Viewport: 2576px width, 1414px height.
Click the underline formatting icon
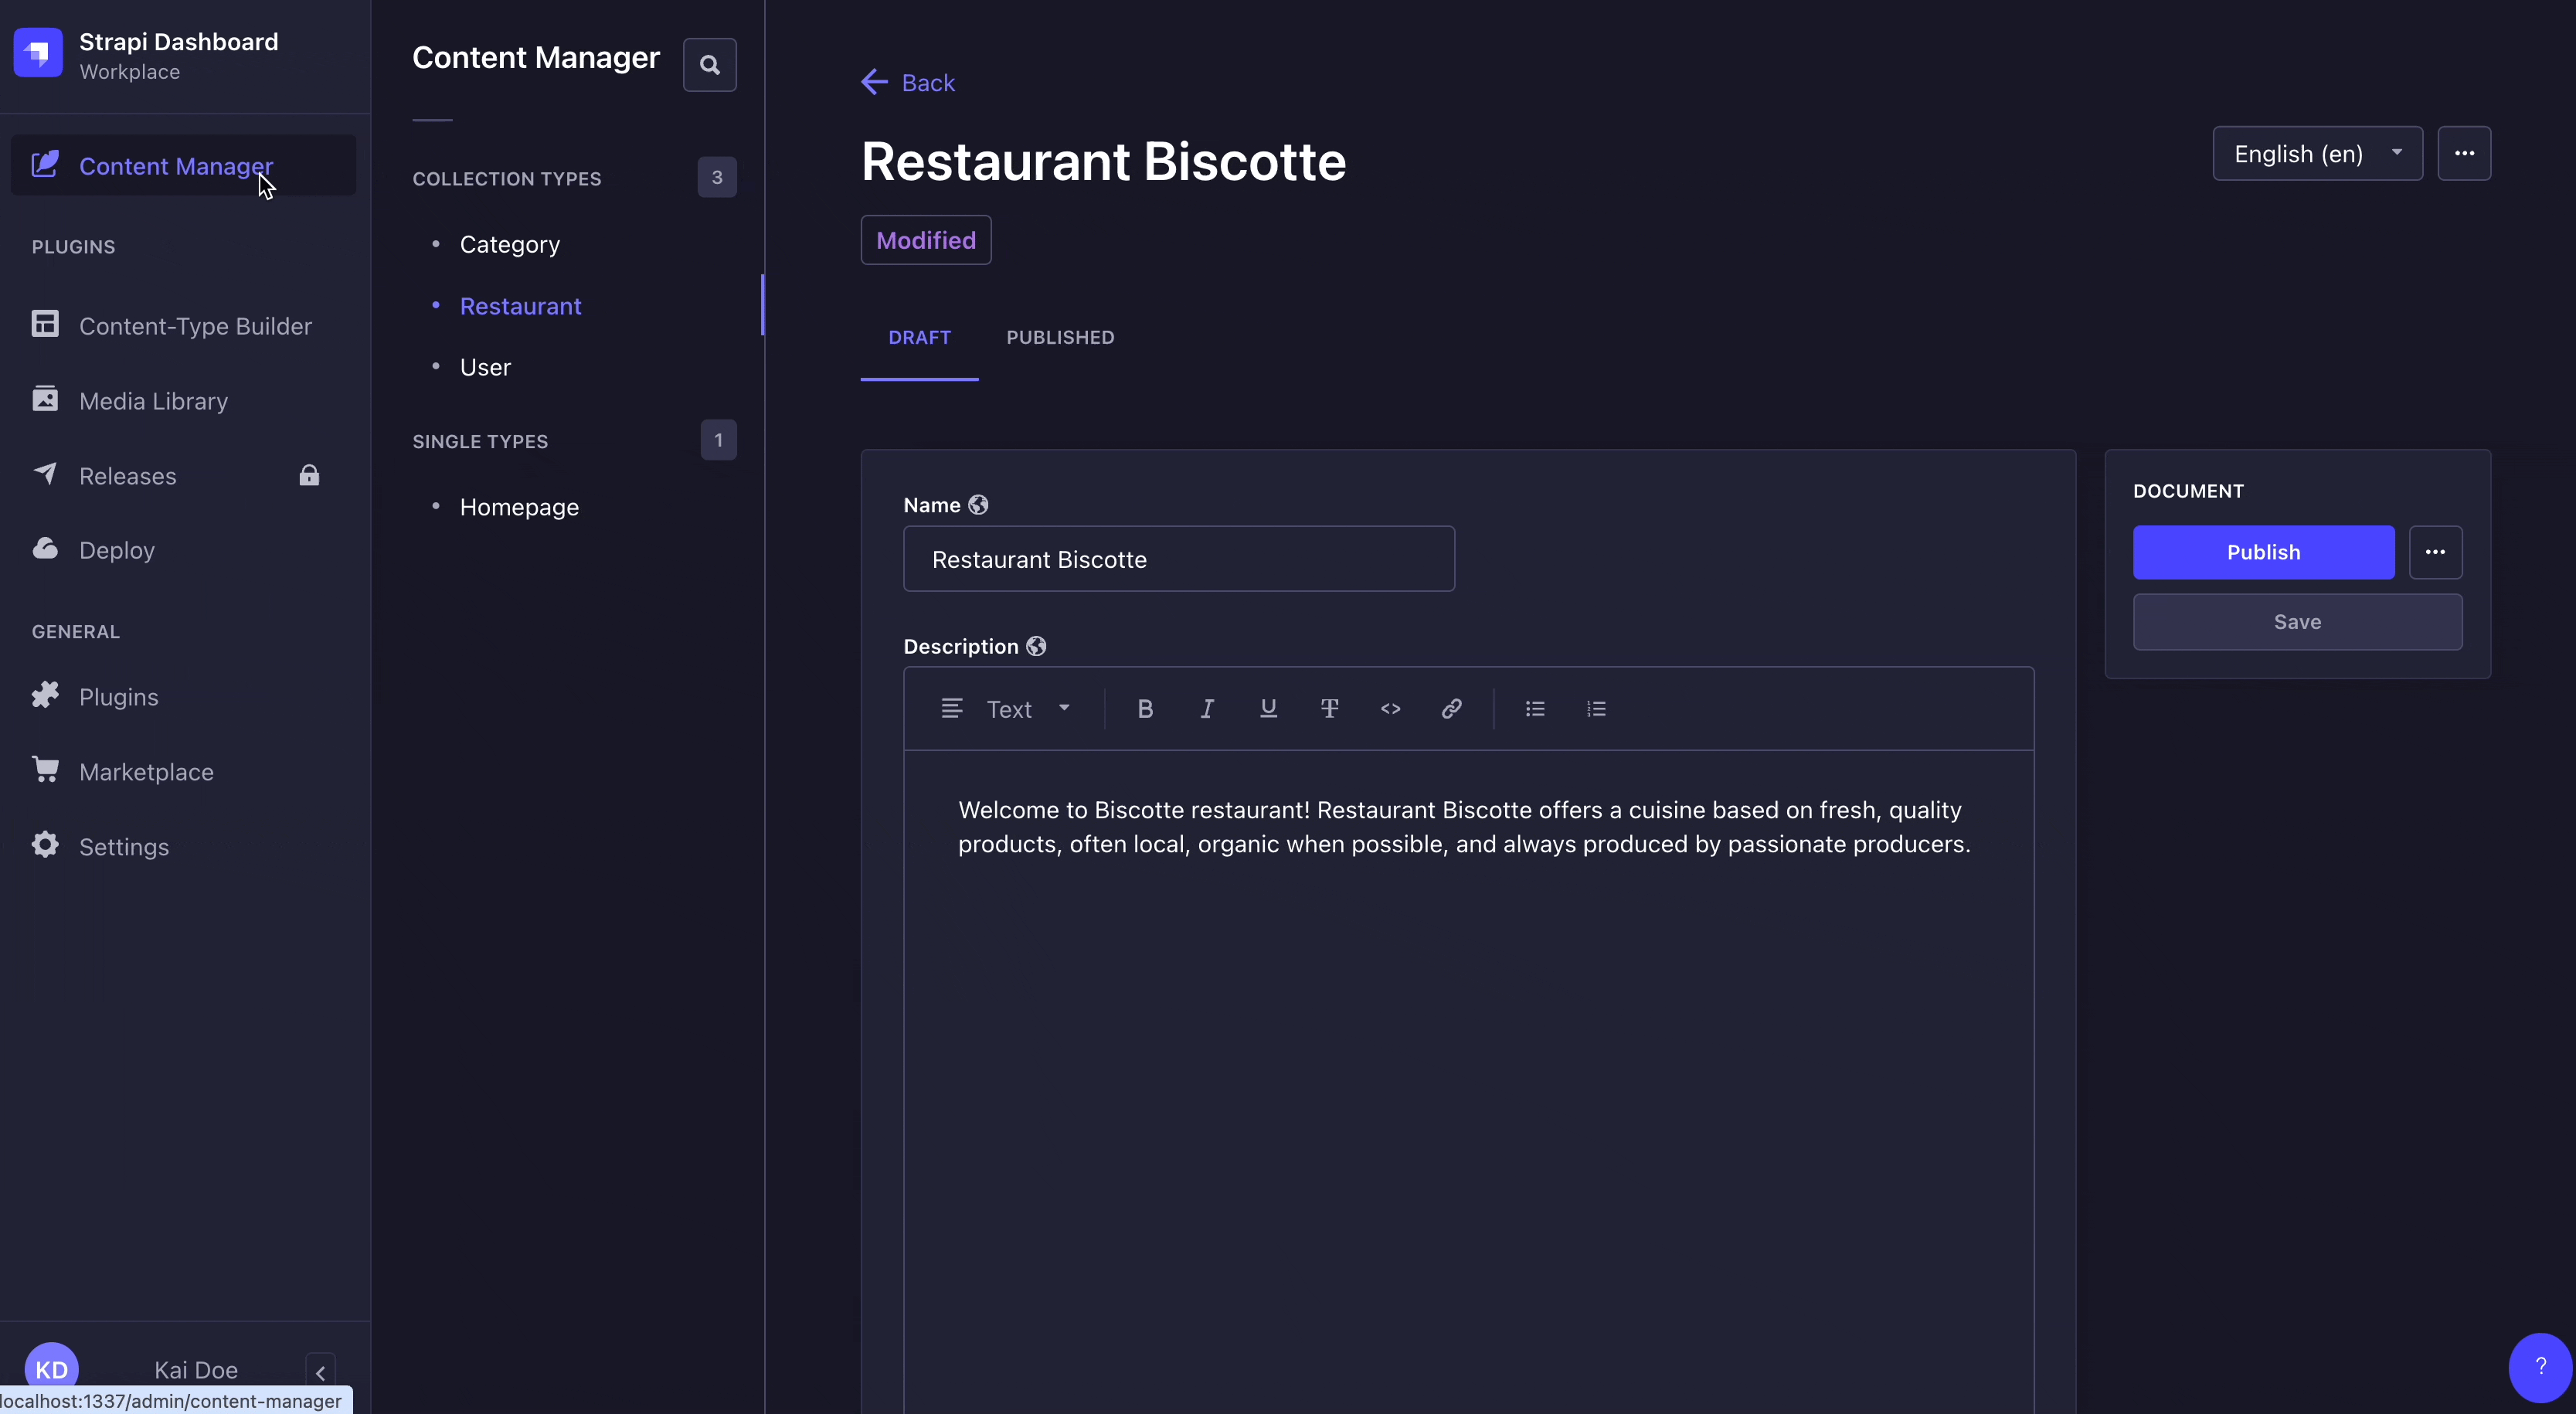(1268, 709)
